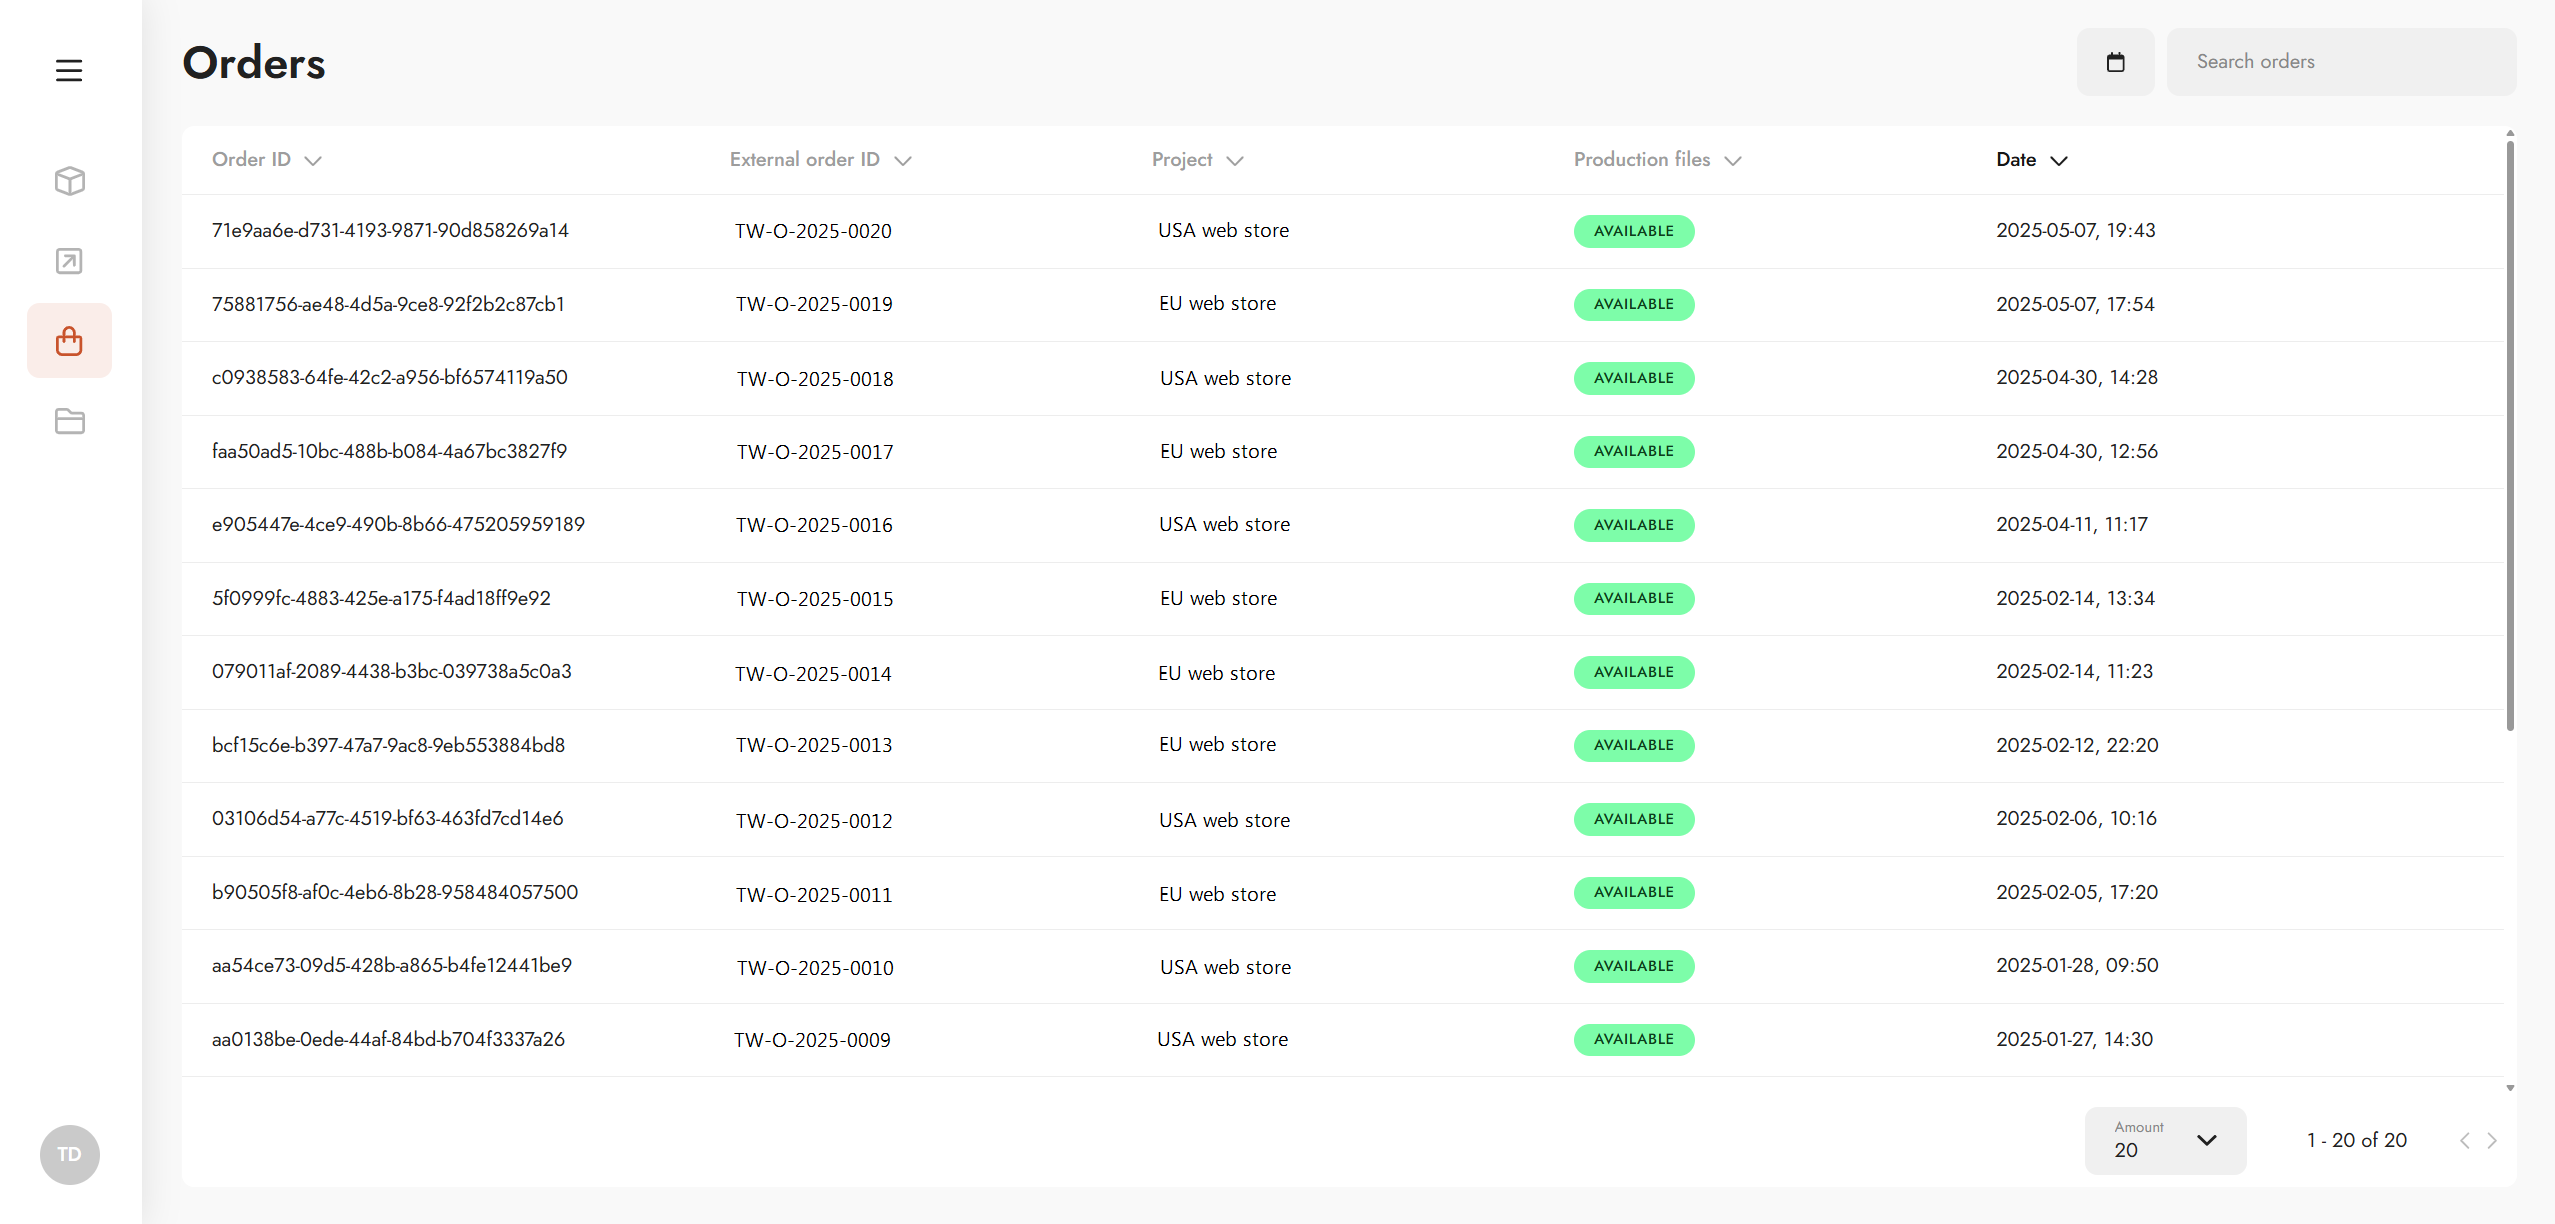
Task: Expand the Amount per page dropdown
Action: [x=2165, y=1141]
